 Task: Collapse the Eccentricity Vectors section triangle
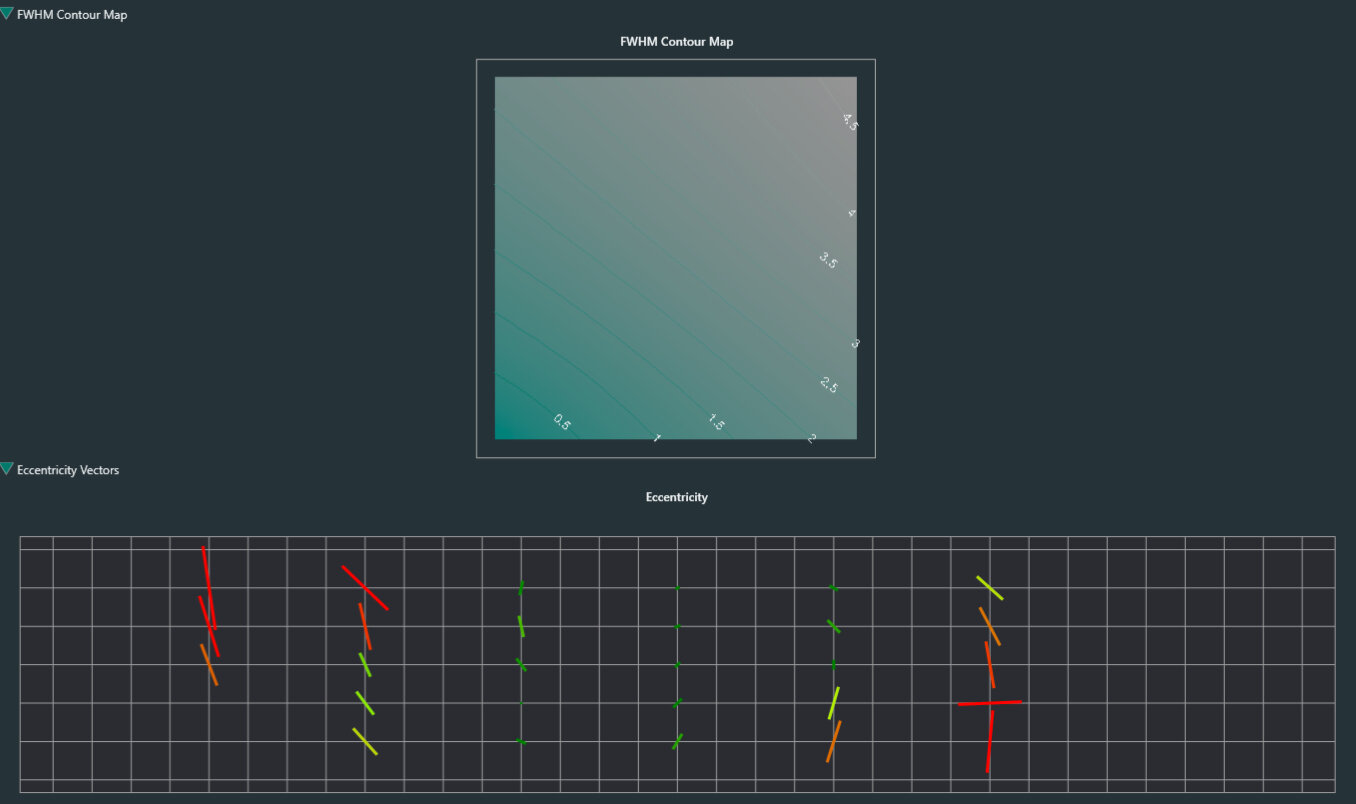[x=7, y=469]
